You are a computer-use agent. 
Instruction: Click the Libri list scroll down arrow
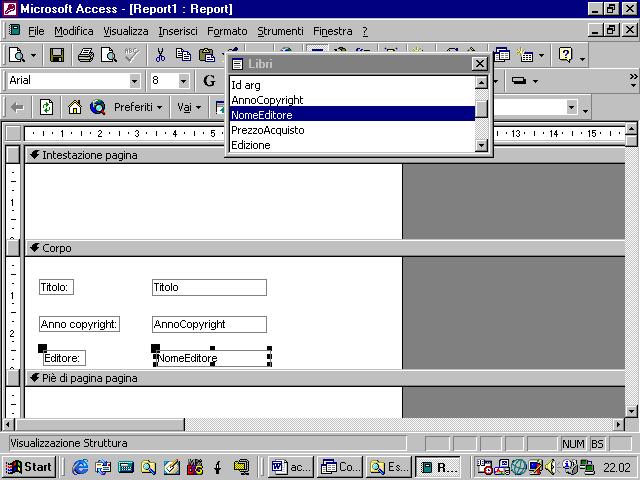click(x=482, y=145)
